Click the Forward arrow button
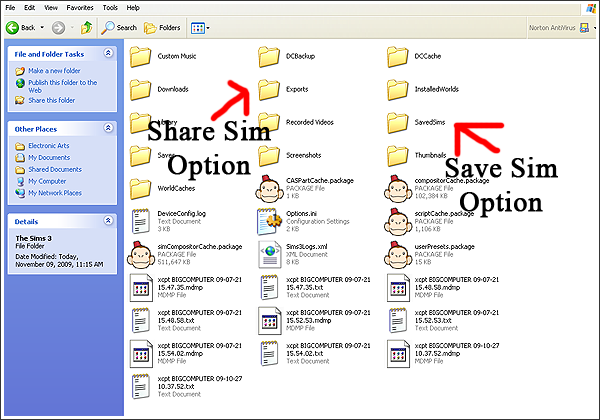The image size is (600, 420). (58, 28)
